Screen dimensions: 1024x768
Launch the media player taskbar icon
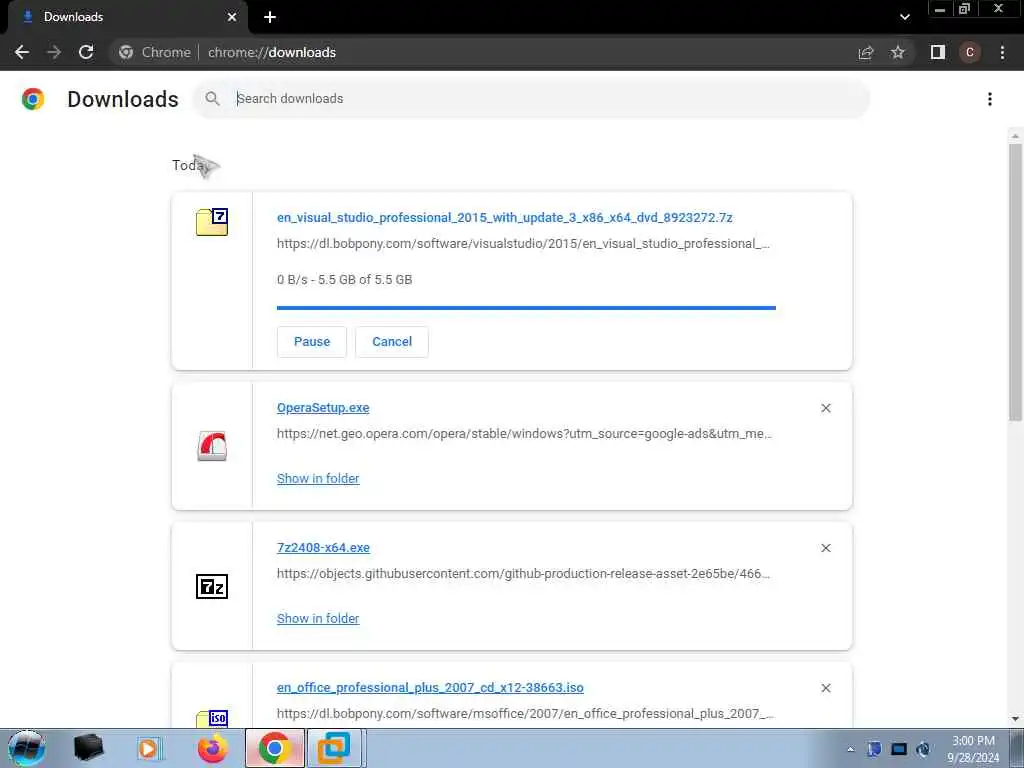pos(150,748)
